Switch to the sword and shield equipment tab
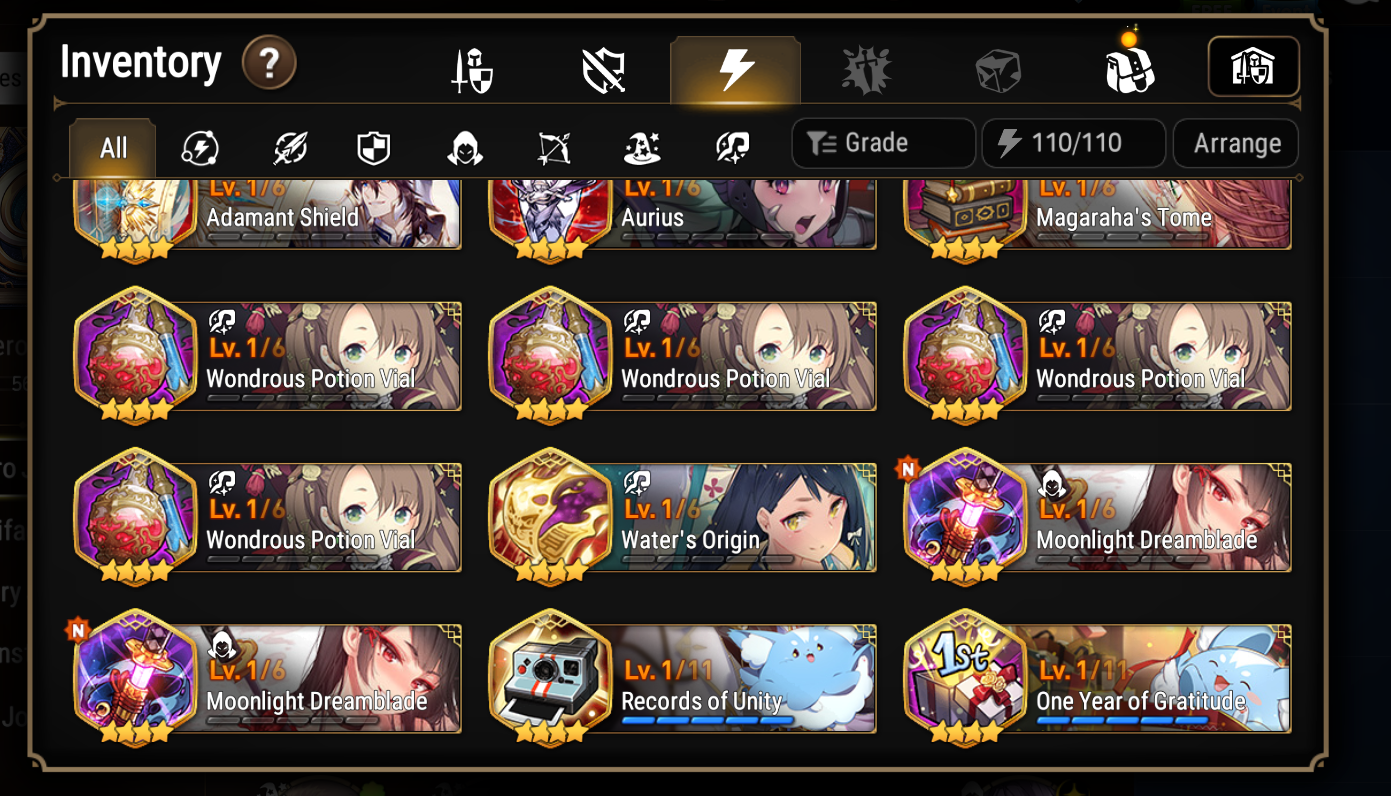Image resolution: width=1391 pixels, height=796 pixels. 472,72
